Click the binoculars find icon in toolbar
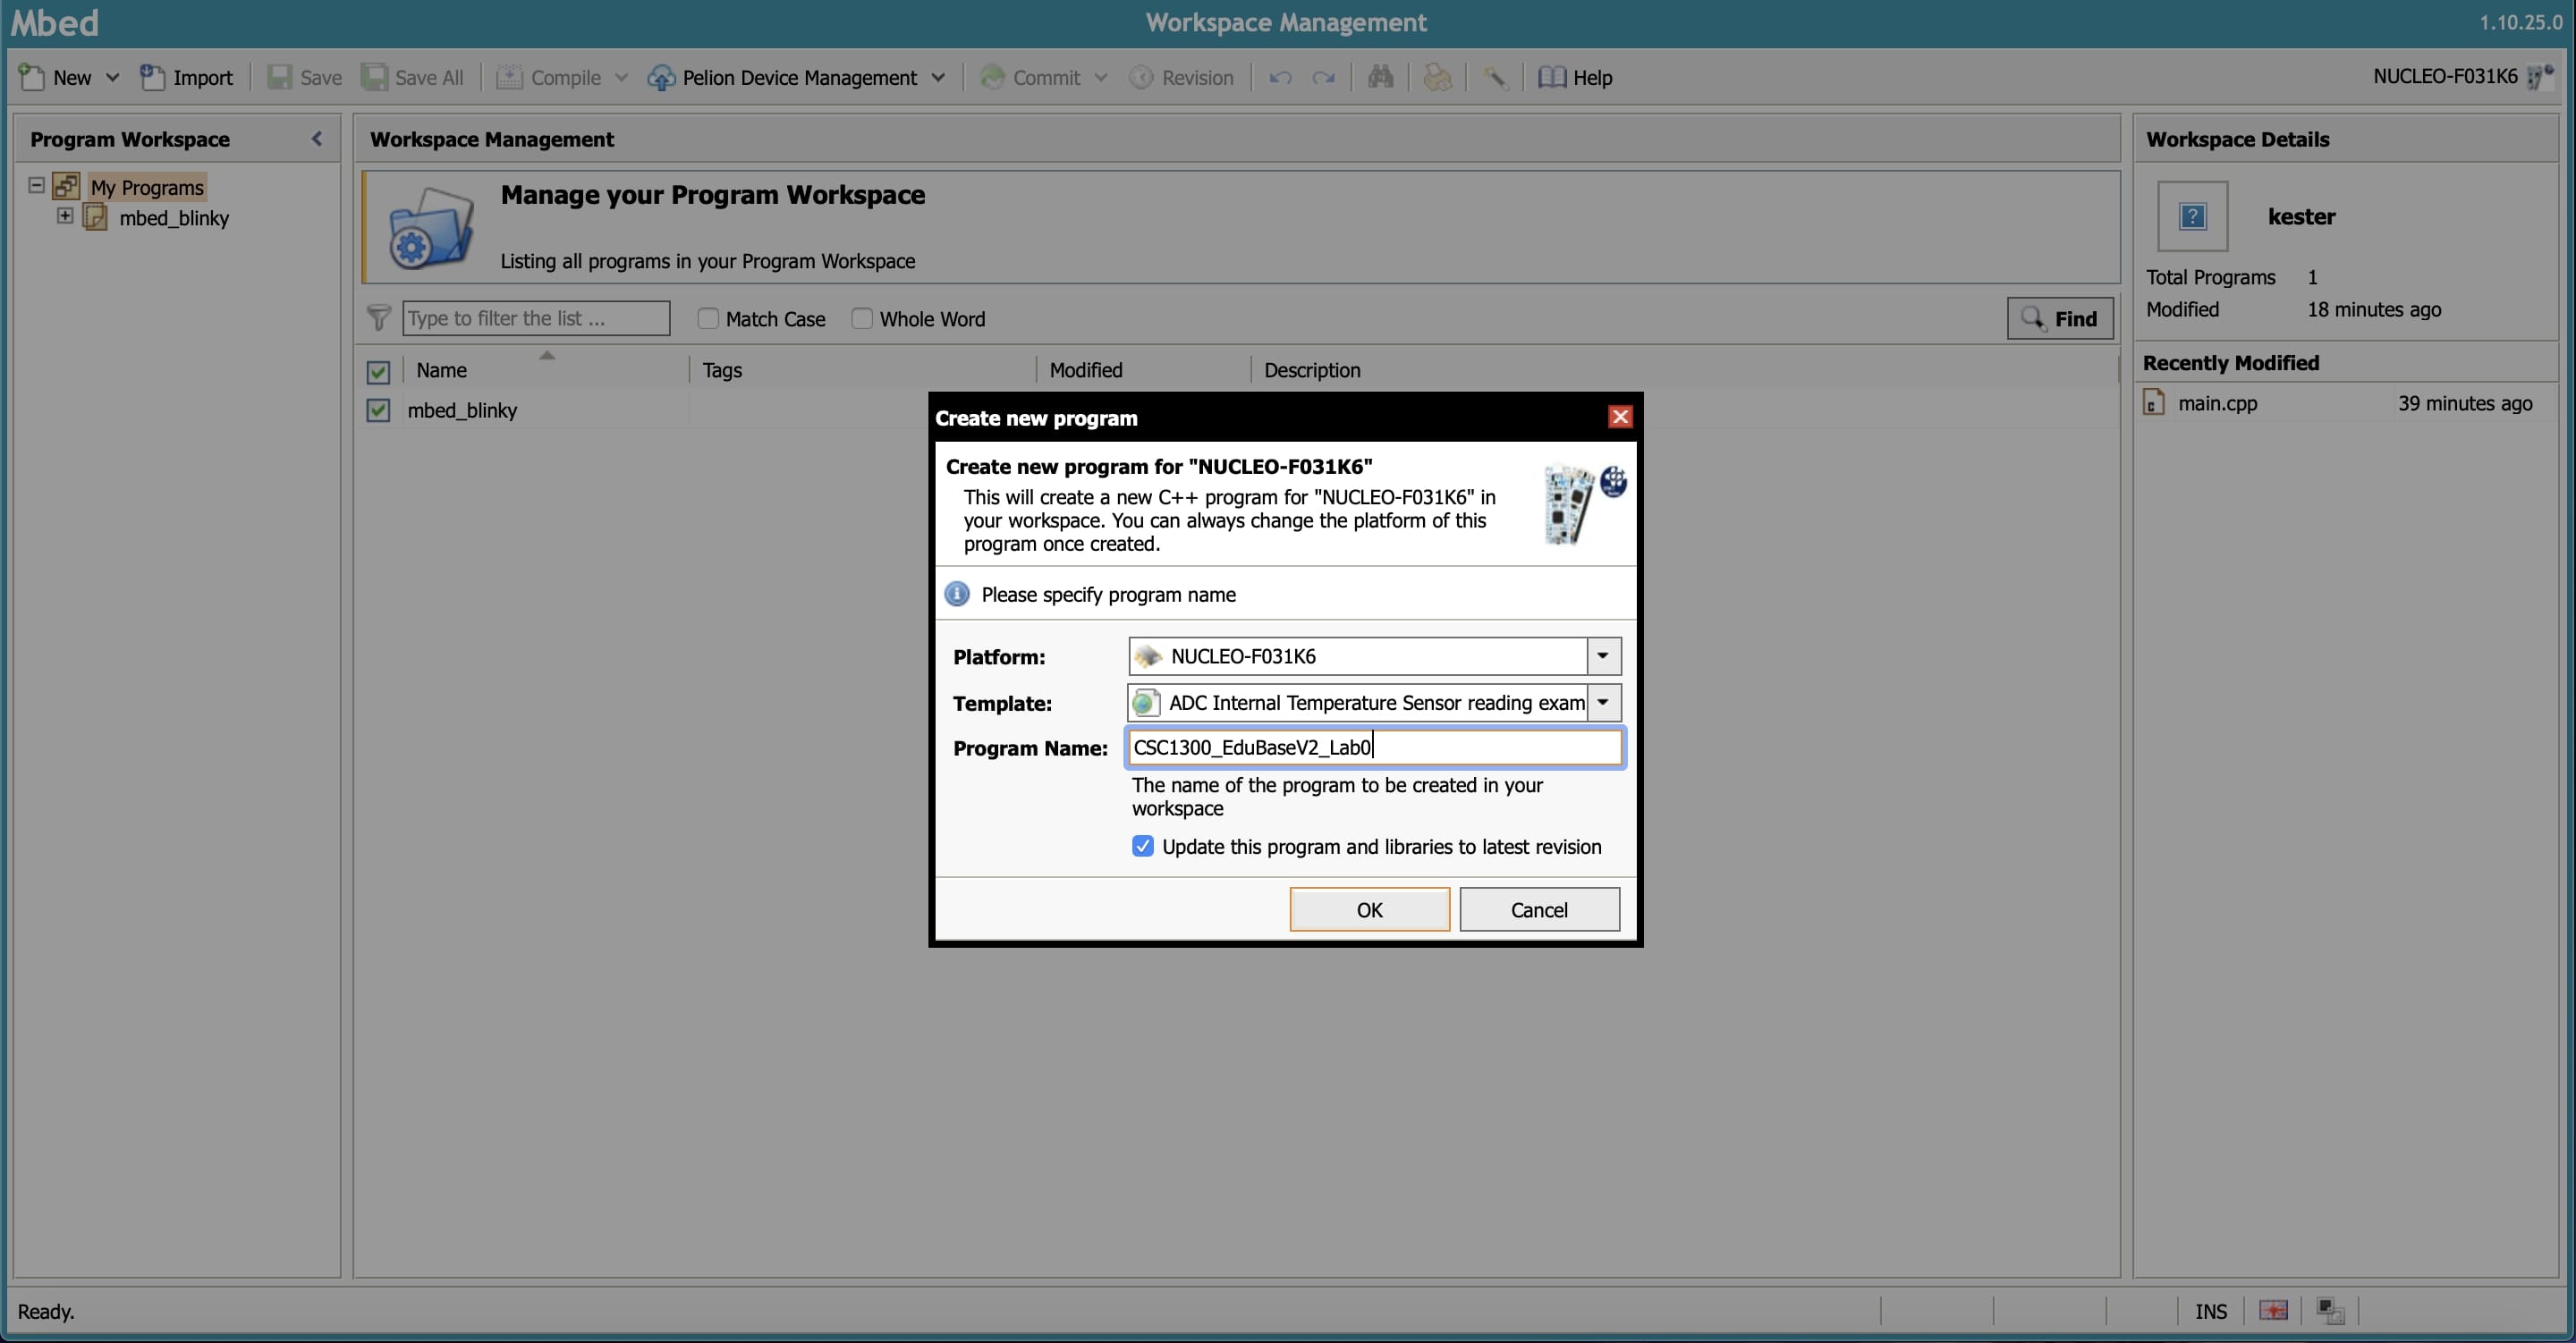The image size is (2576, 1343). 1380,77
